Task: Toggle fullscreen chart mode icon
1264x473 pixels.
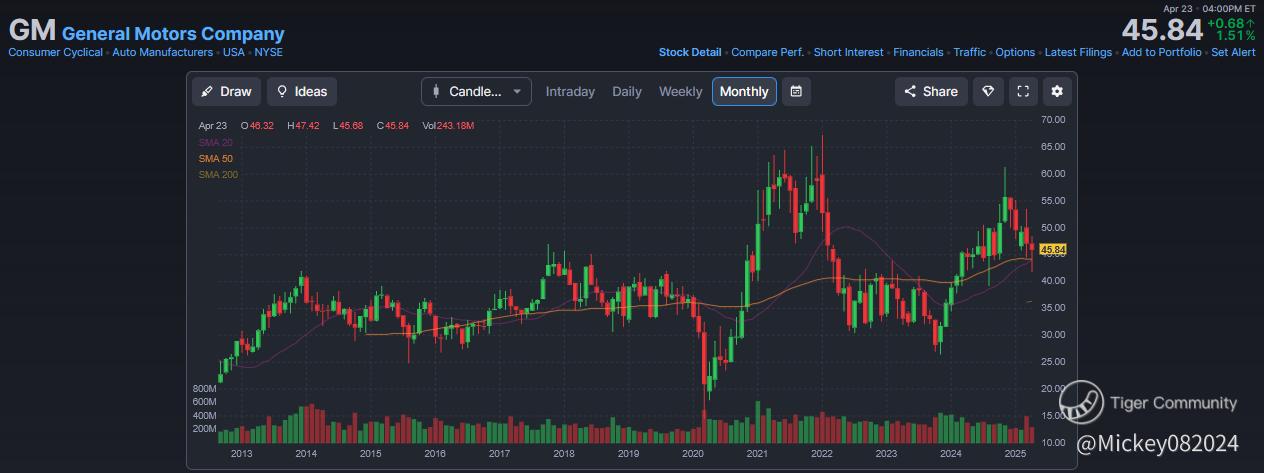Action: [1023, 91]
